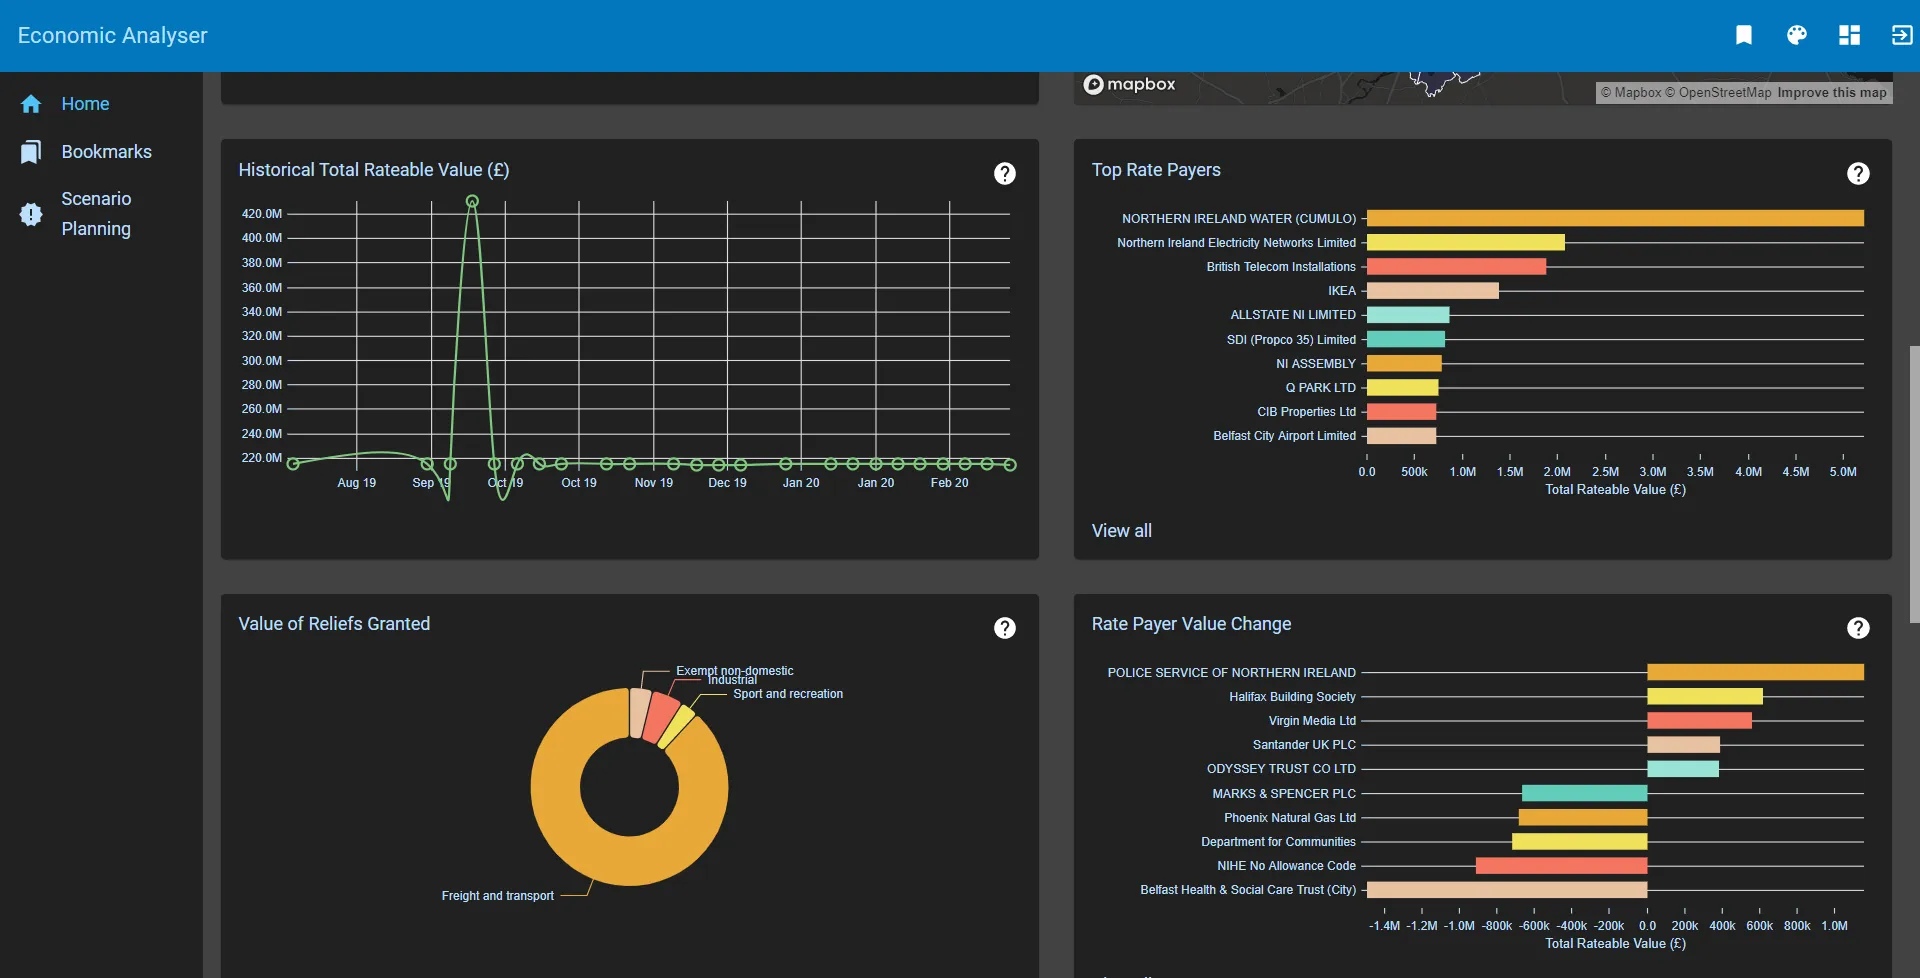Click the Halifax Building Society bar
This screenshot has height=978, width=1920.
click(1705, 697)
